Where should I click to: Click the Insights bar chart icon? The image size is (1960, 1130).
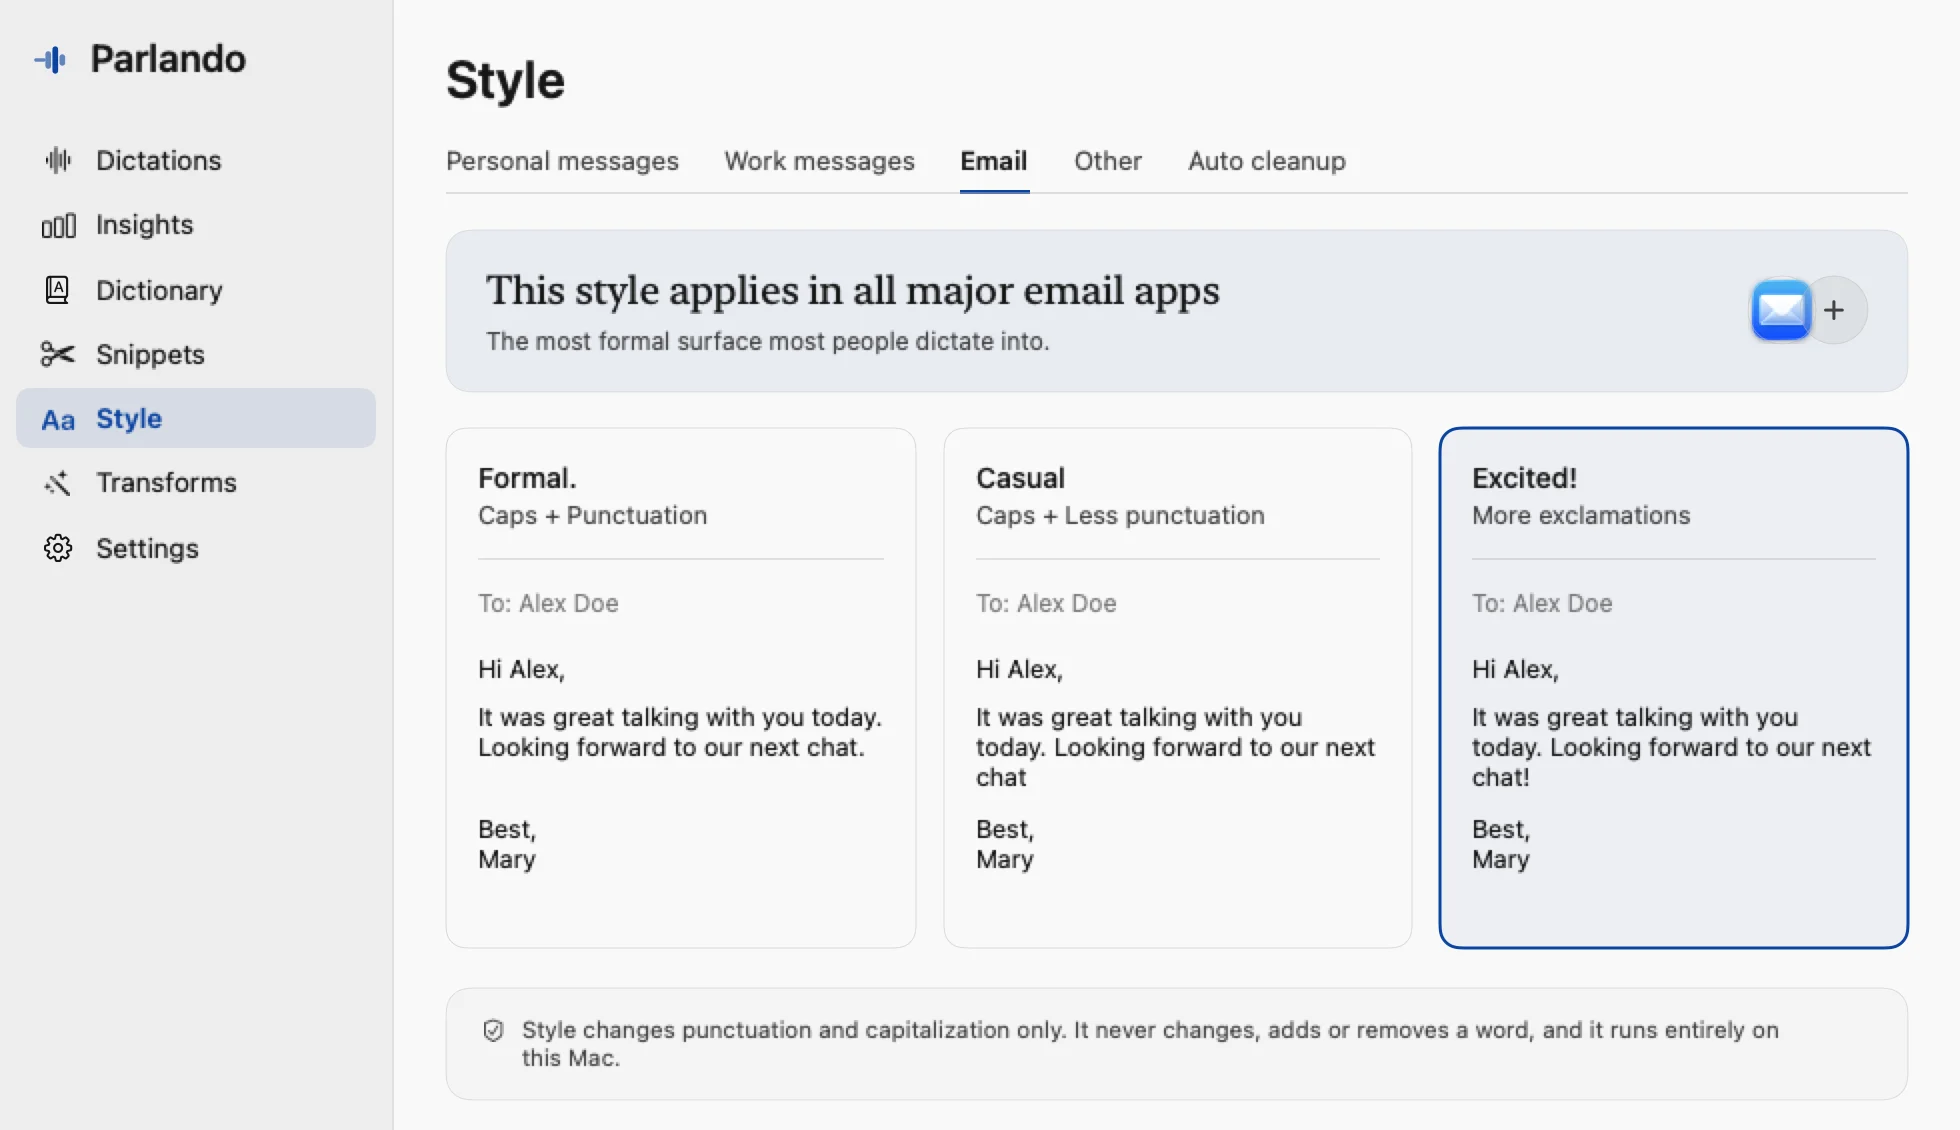point(58,226)
